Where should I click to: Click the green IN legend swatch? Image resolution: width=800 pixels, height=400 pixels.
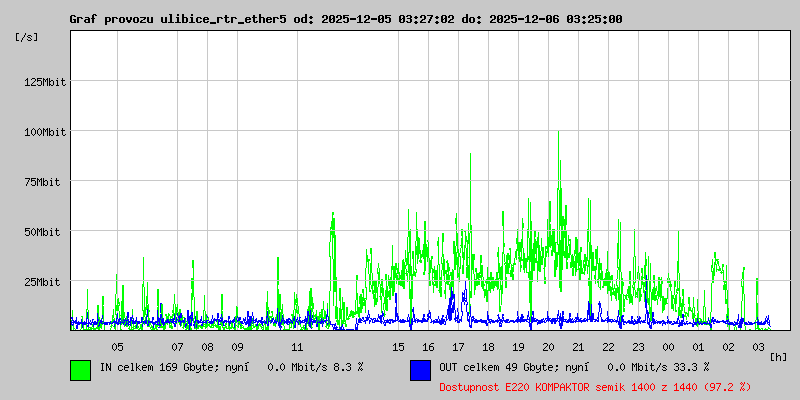point(80,369)
